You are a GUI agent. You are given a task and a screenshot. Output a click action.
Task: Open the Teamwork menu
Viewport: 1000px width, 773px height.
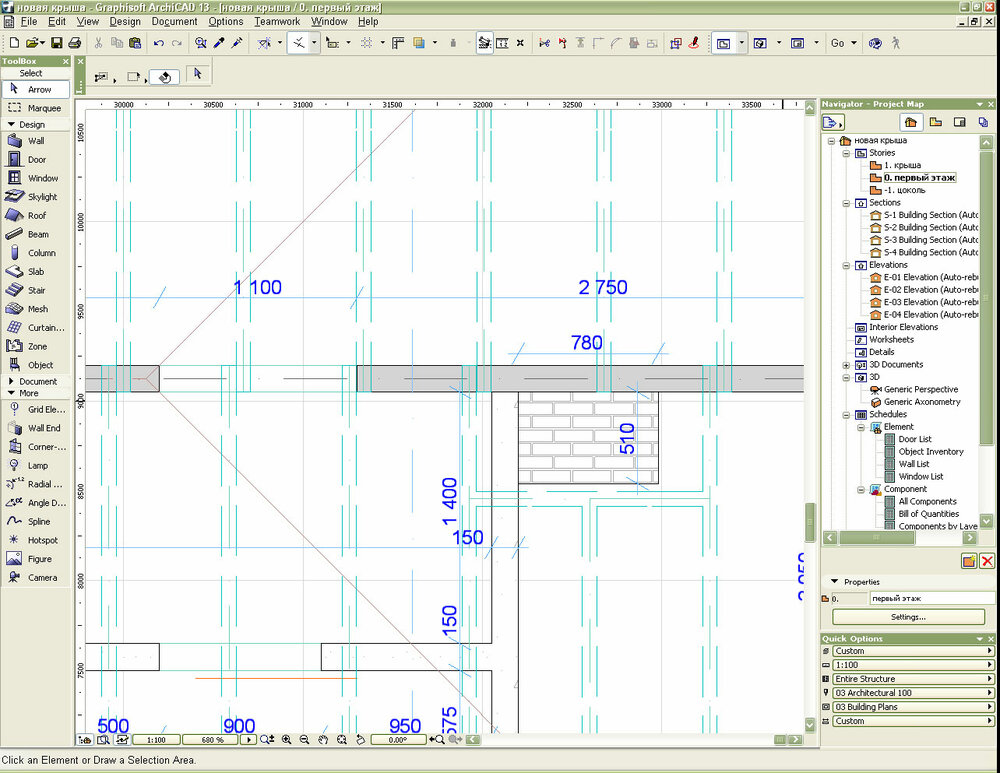276,21
